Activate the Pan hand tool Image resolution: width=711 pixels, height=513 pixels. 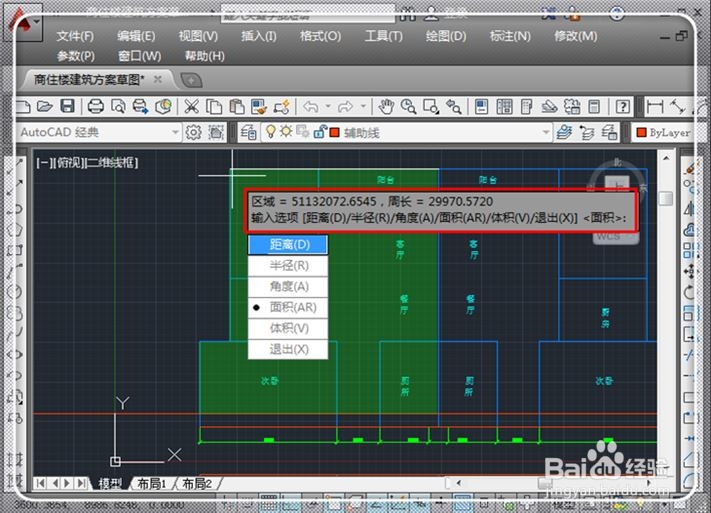[386, 107]
